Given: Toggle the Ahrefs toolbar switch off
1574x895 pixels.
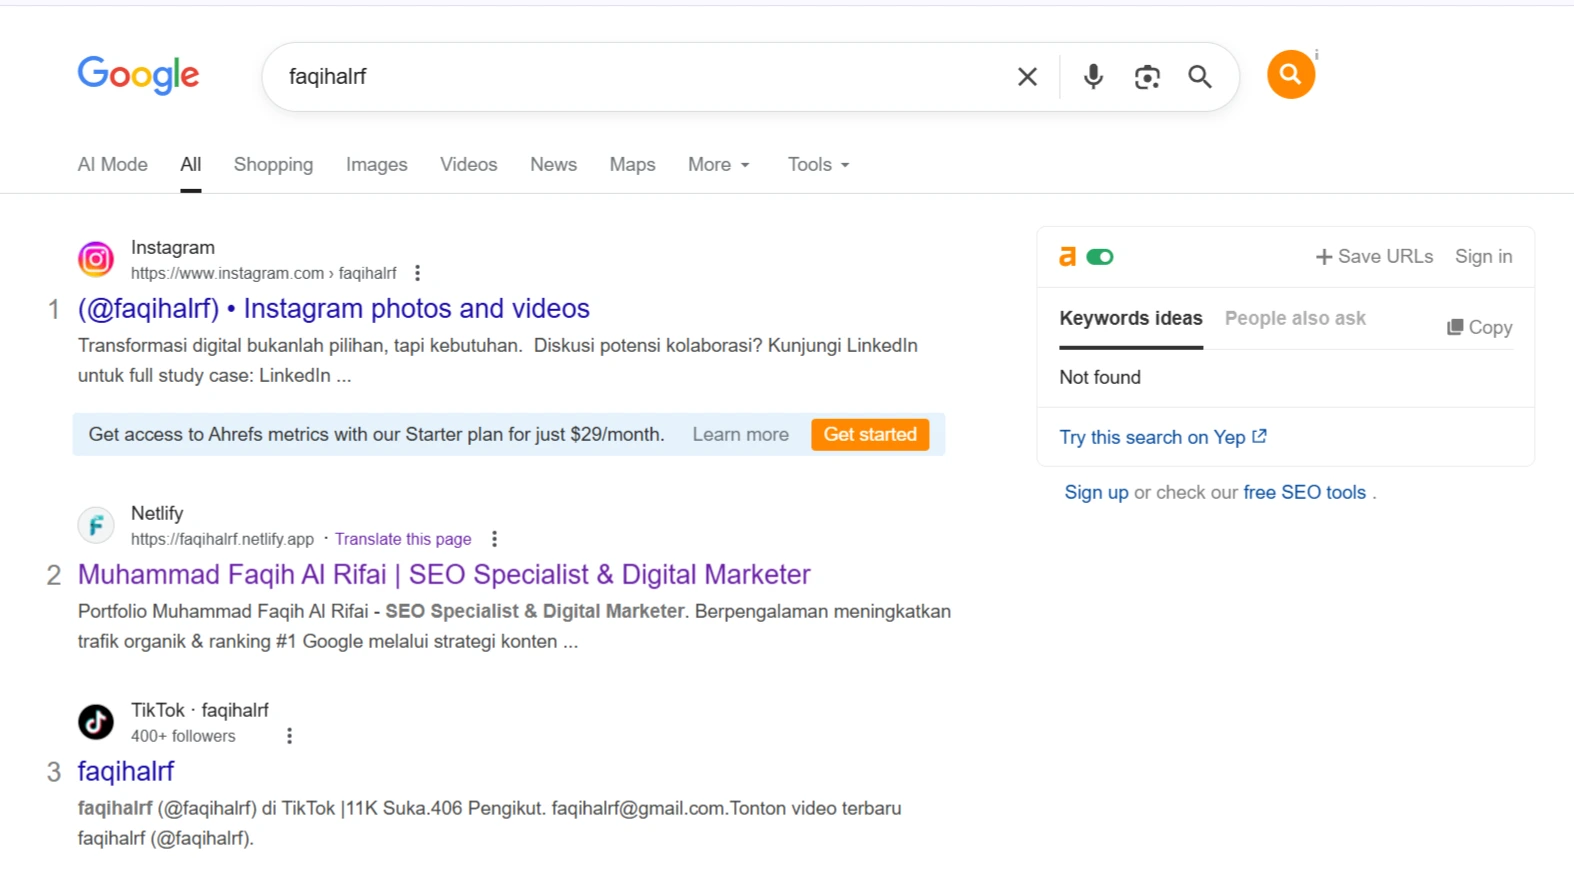Looking at the screenshot, I should click(x=1100, y=257).
